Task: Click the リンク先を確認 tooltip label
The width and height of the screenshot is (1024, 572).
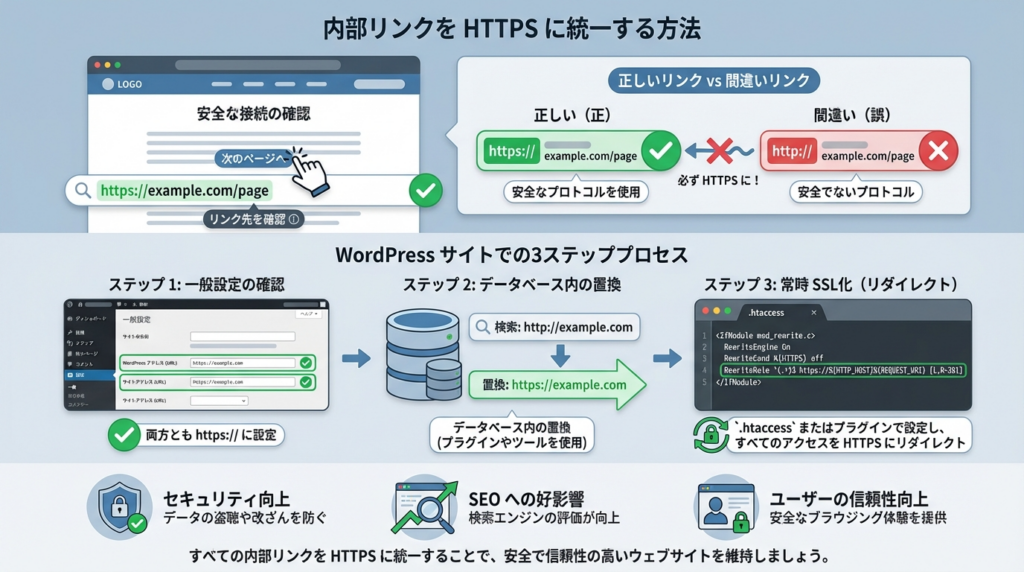Action: 254,219
